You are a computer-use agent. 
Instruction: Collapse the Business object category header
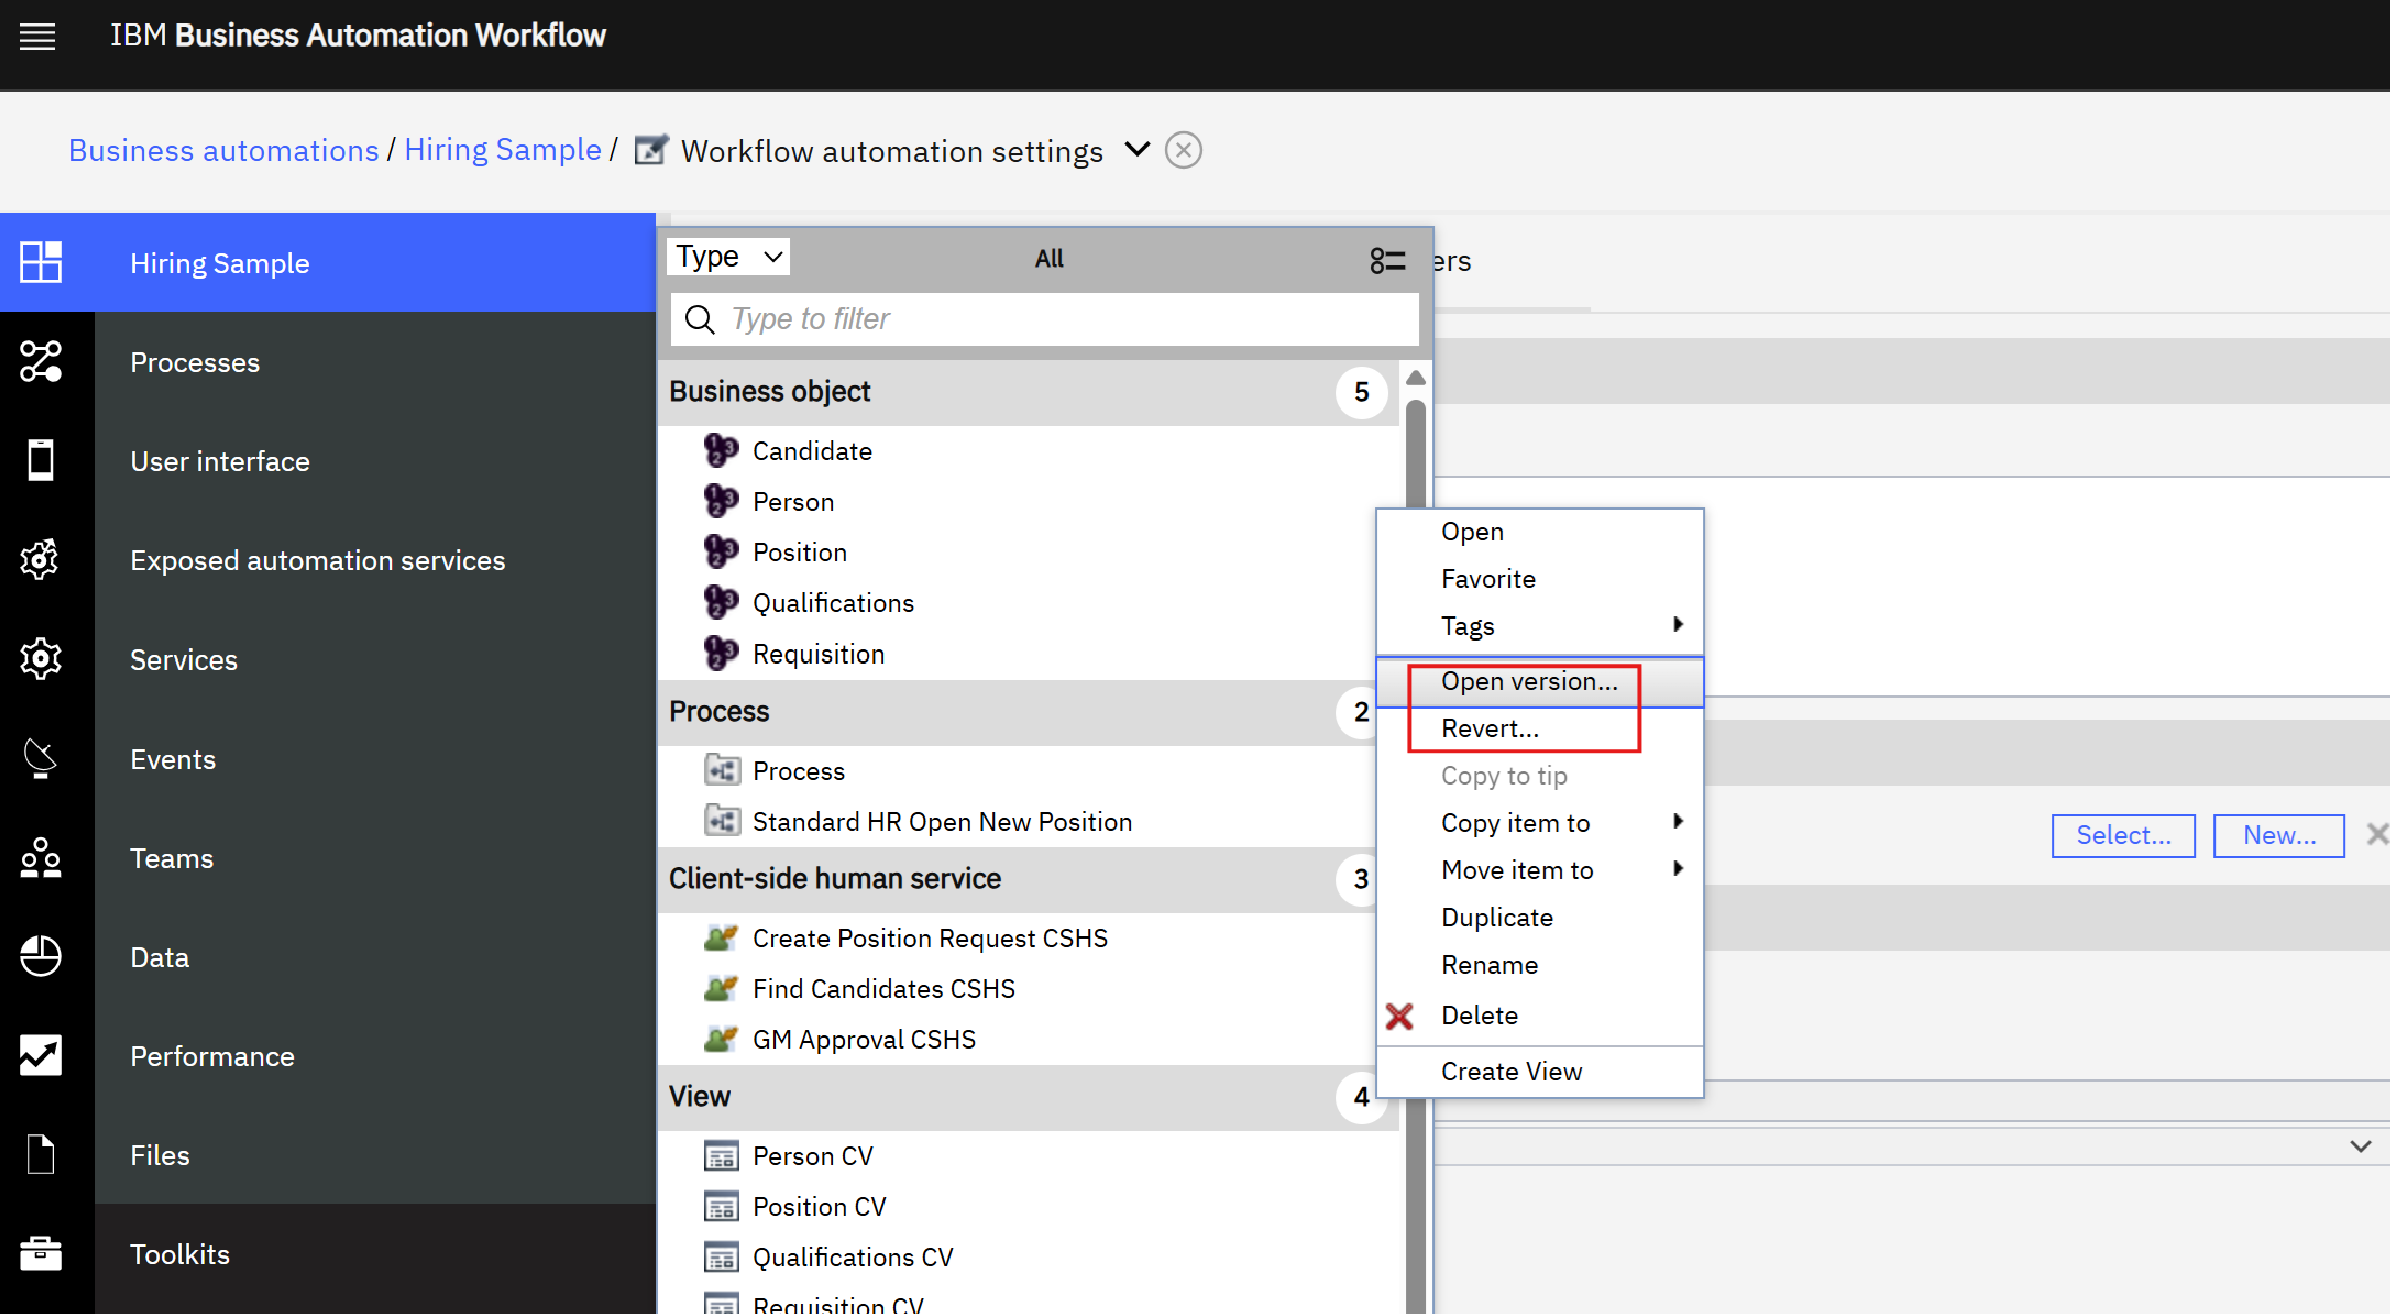(x=1028, y=392)
